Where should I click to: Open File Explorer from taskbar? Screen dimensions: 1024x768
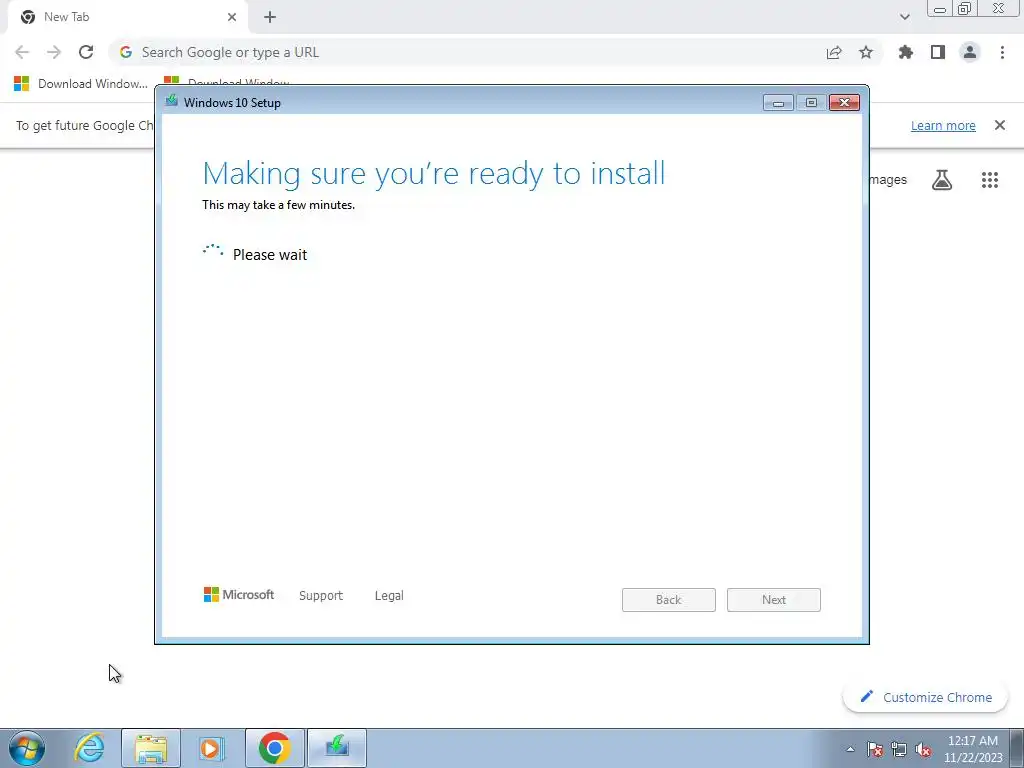pos(151,748)
